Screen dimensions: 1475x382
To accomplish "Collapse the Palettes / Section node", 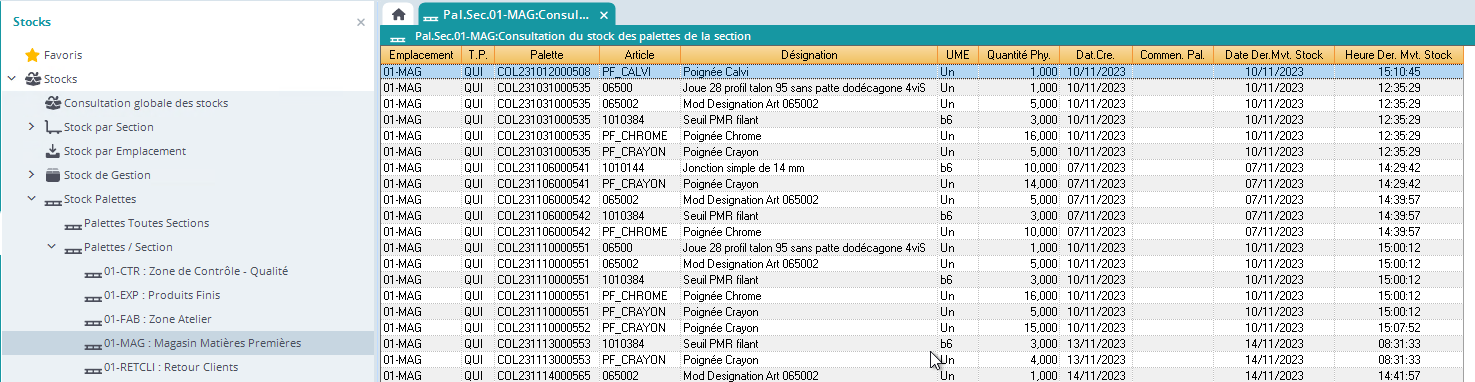I will [x=51, y=247].
